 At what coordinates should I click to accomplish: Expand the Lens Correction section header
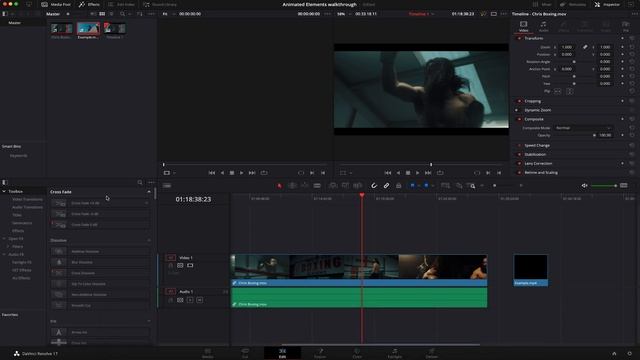(x=538, y=163)
